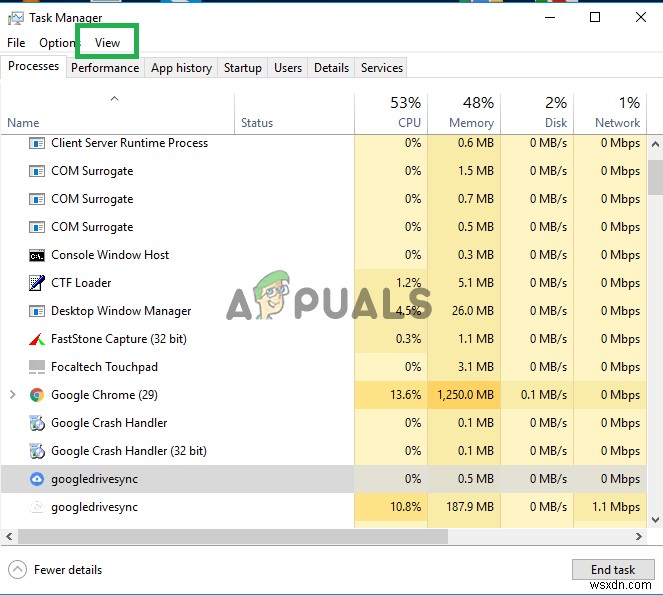The width and height of the screenshot is (663, 595).
Task: Click the CTF Loader pen icon
Action: tap(37, 283)
